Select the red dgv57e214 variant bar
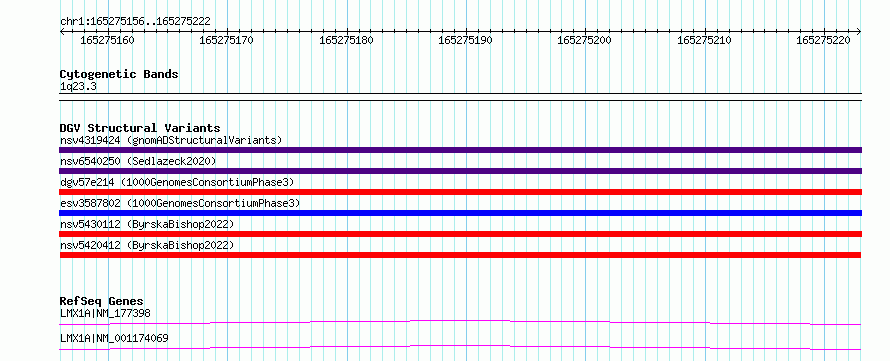 460,192
